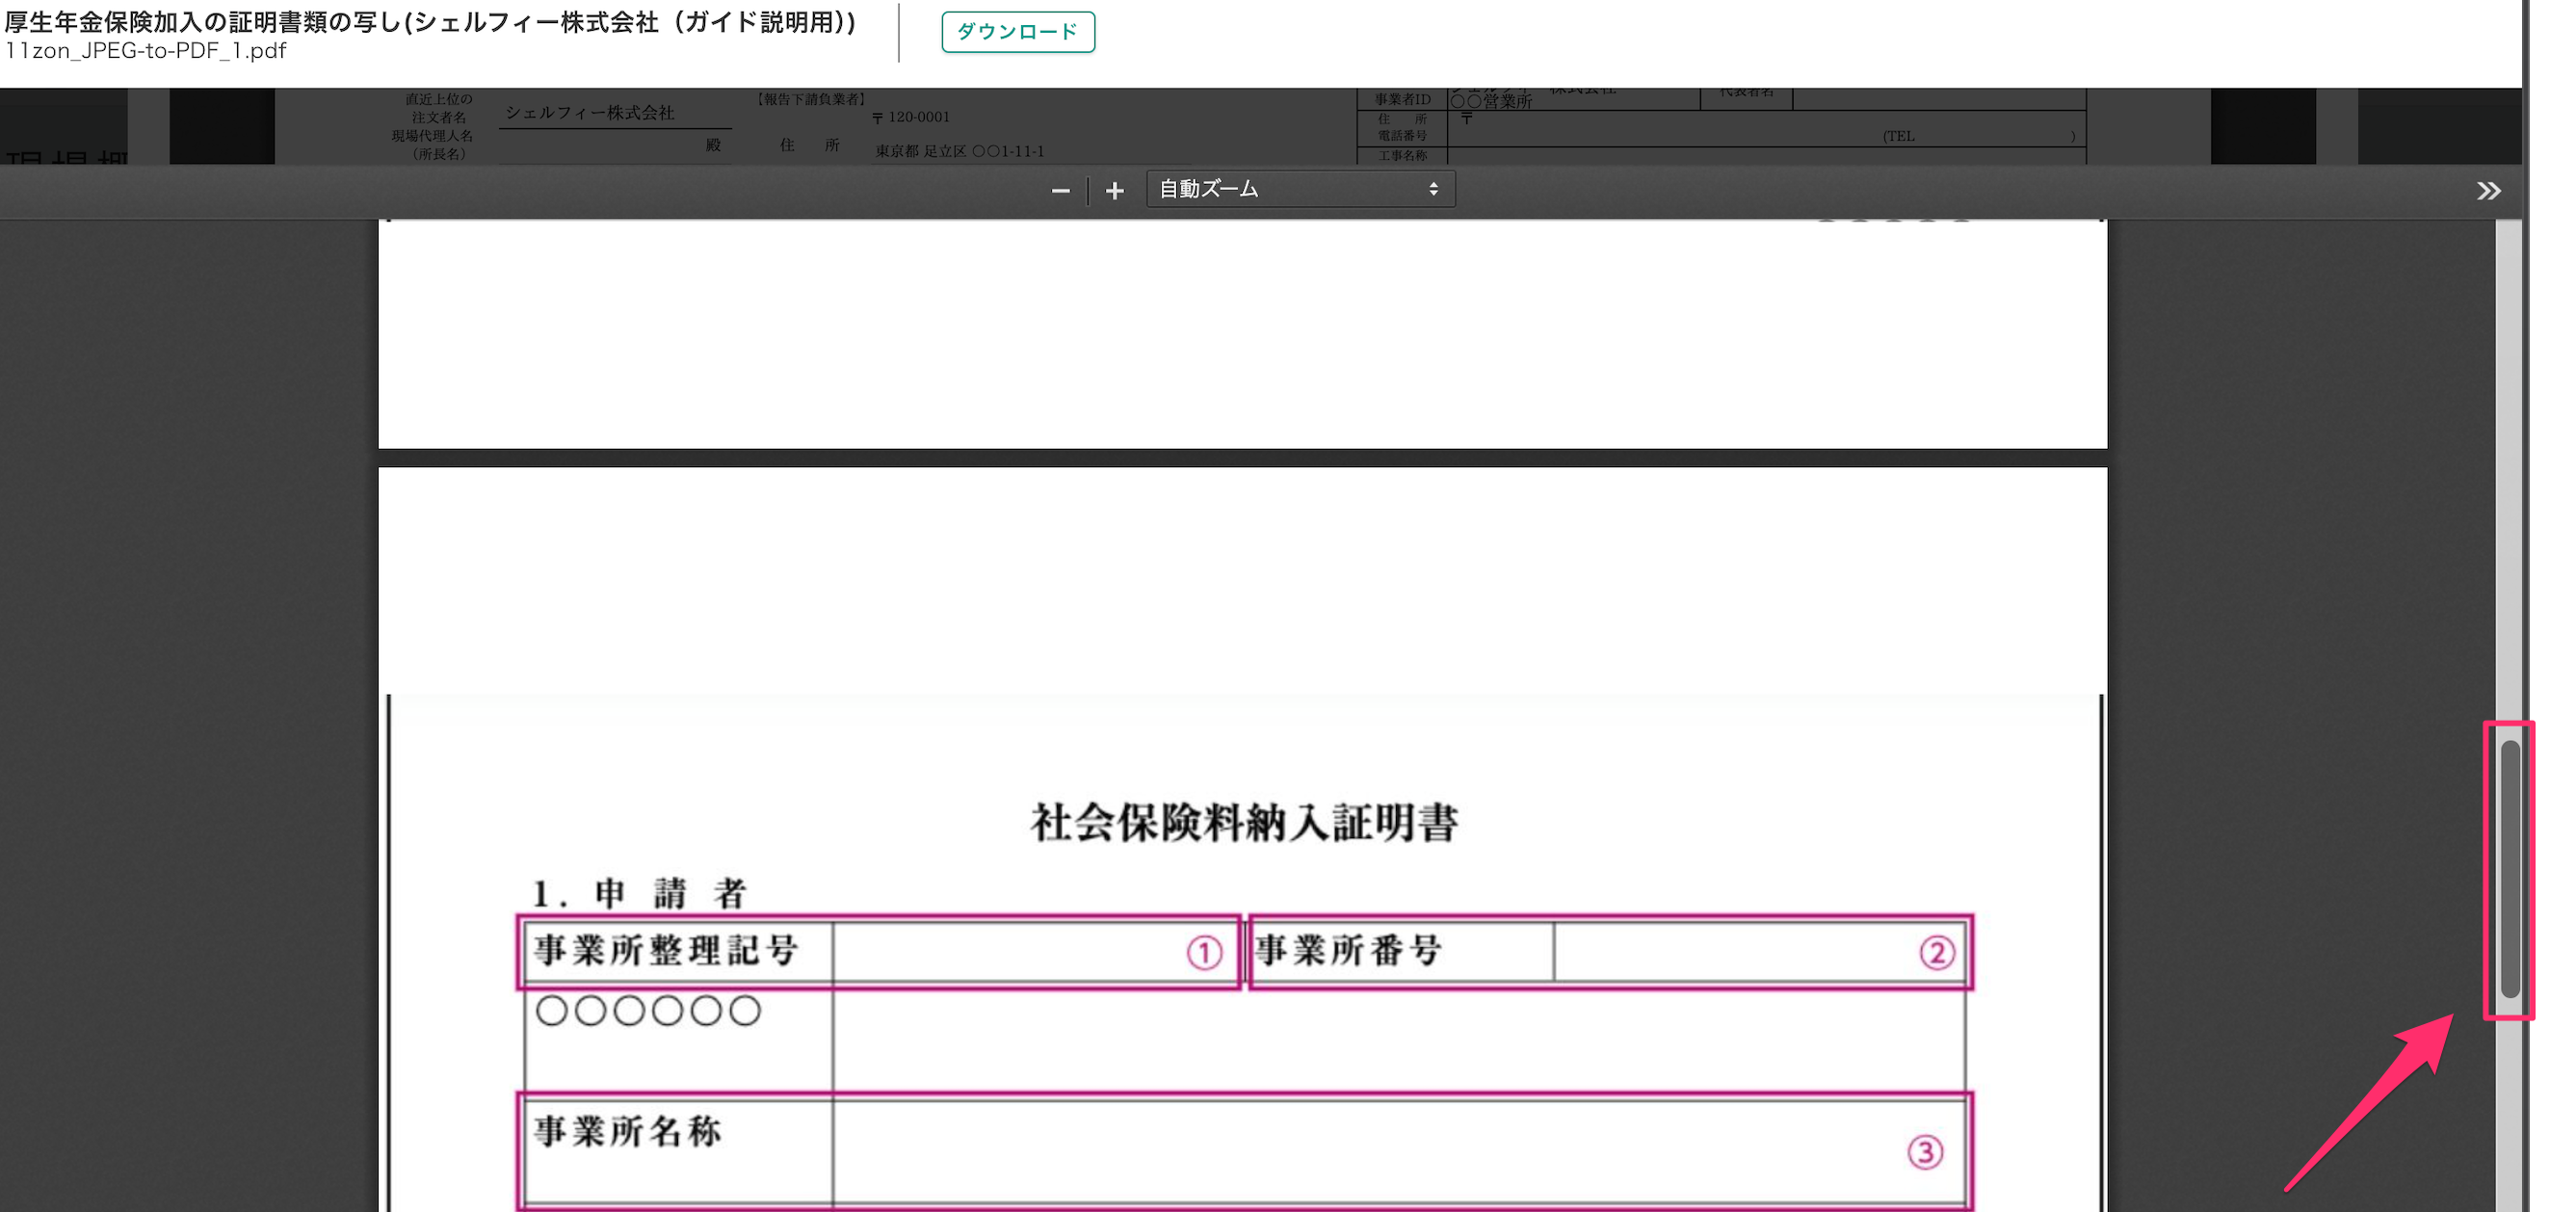Click the file name 11zon_JPEG-to-PDF_1.pdf
The image size is (2576, 1212).
click(145, 50)
